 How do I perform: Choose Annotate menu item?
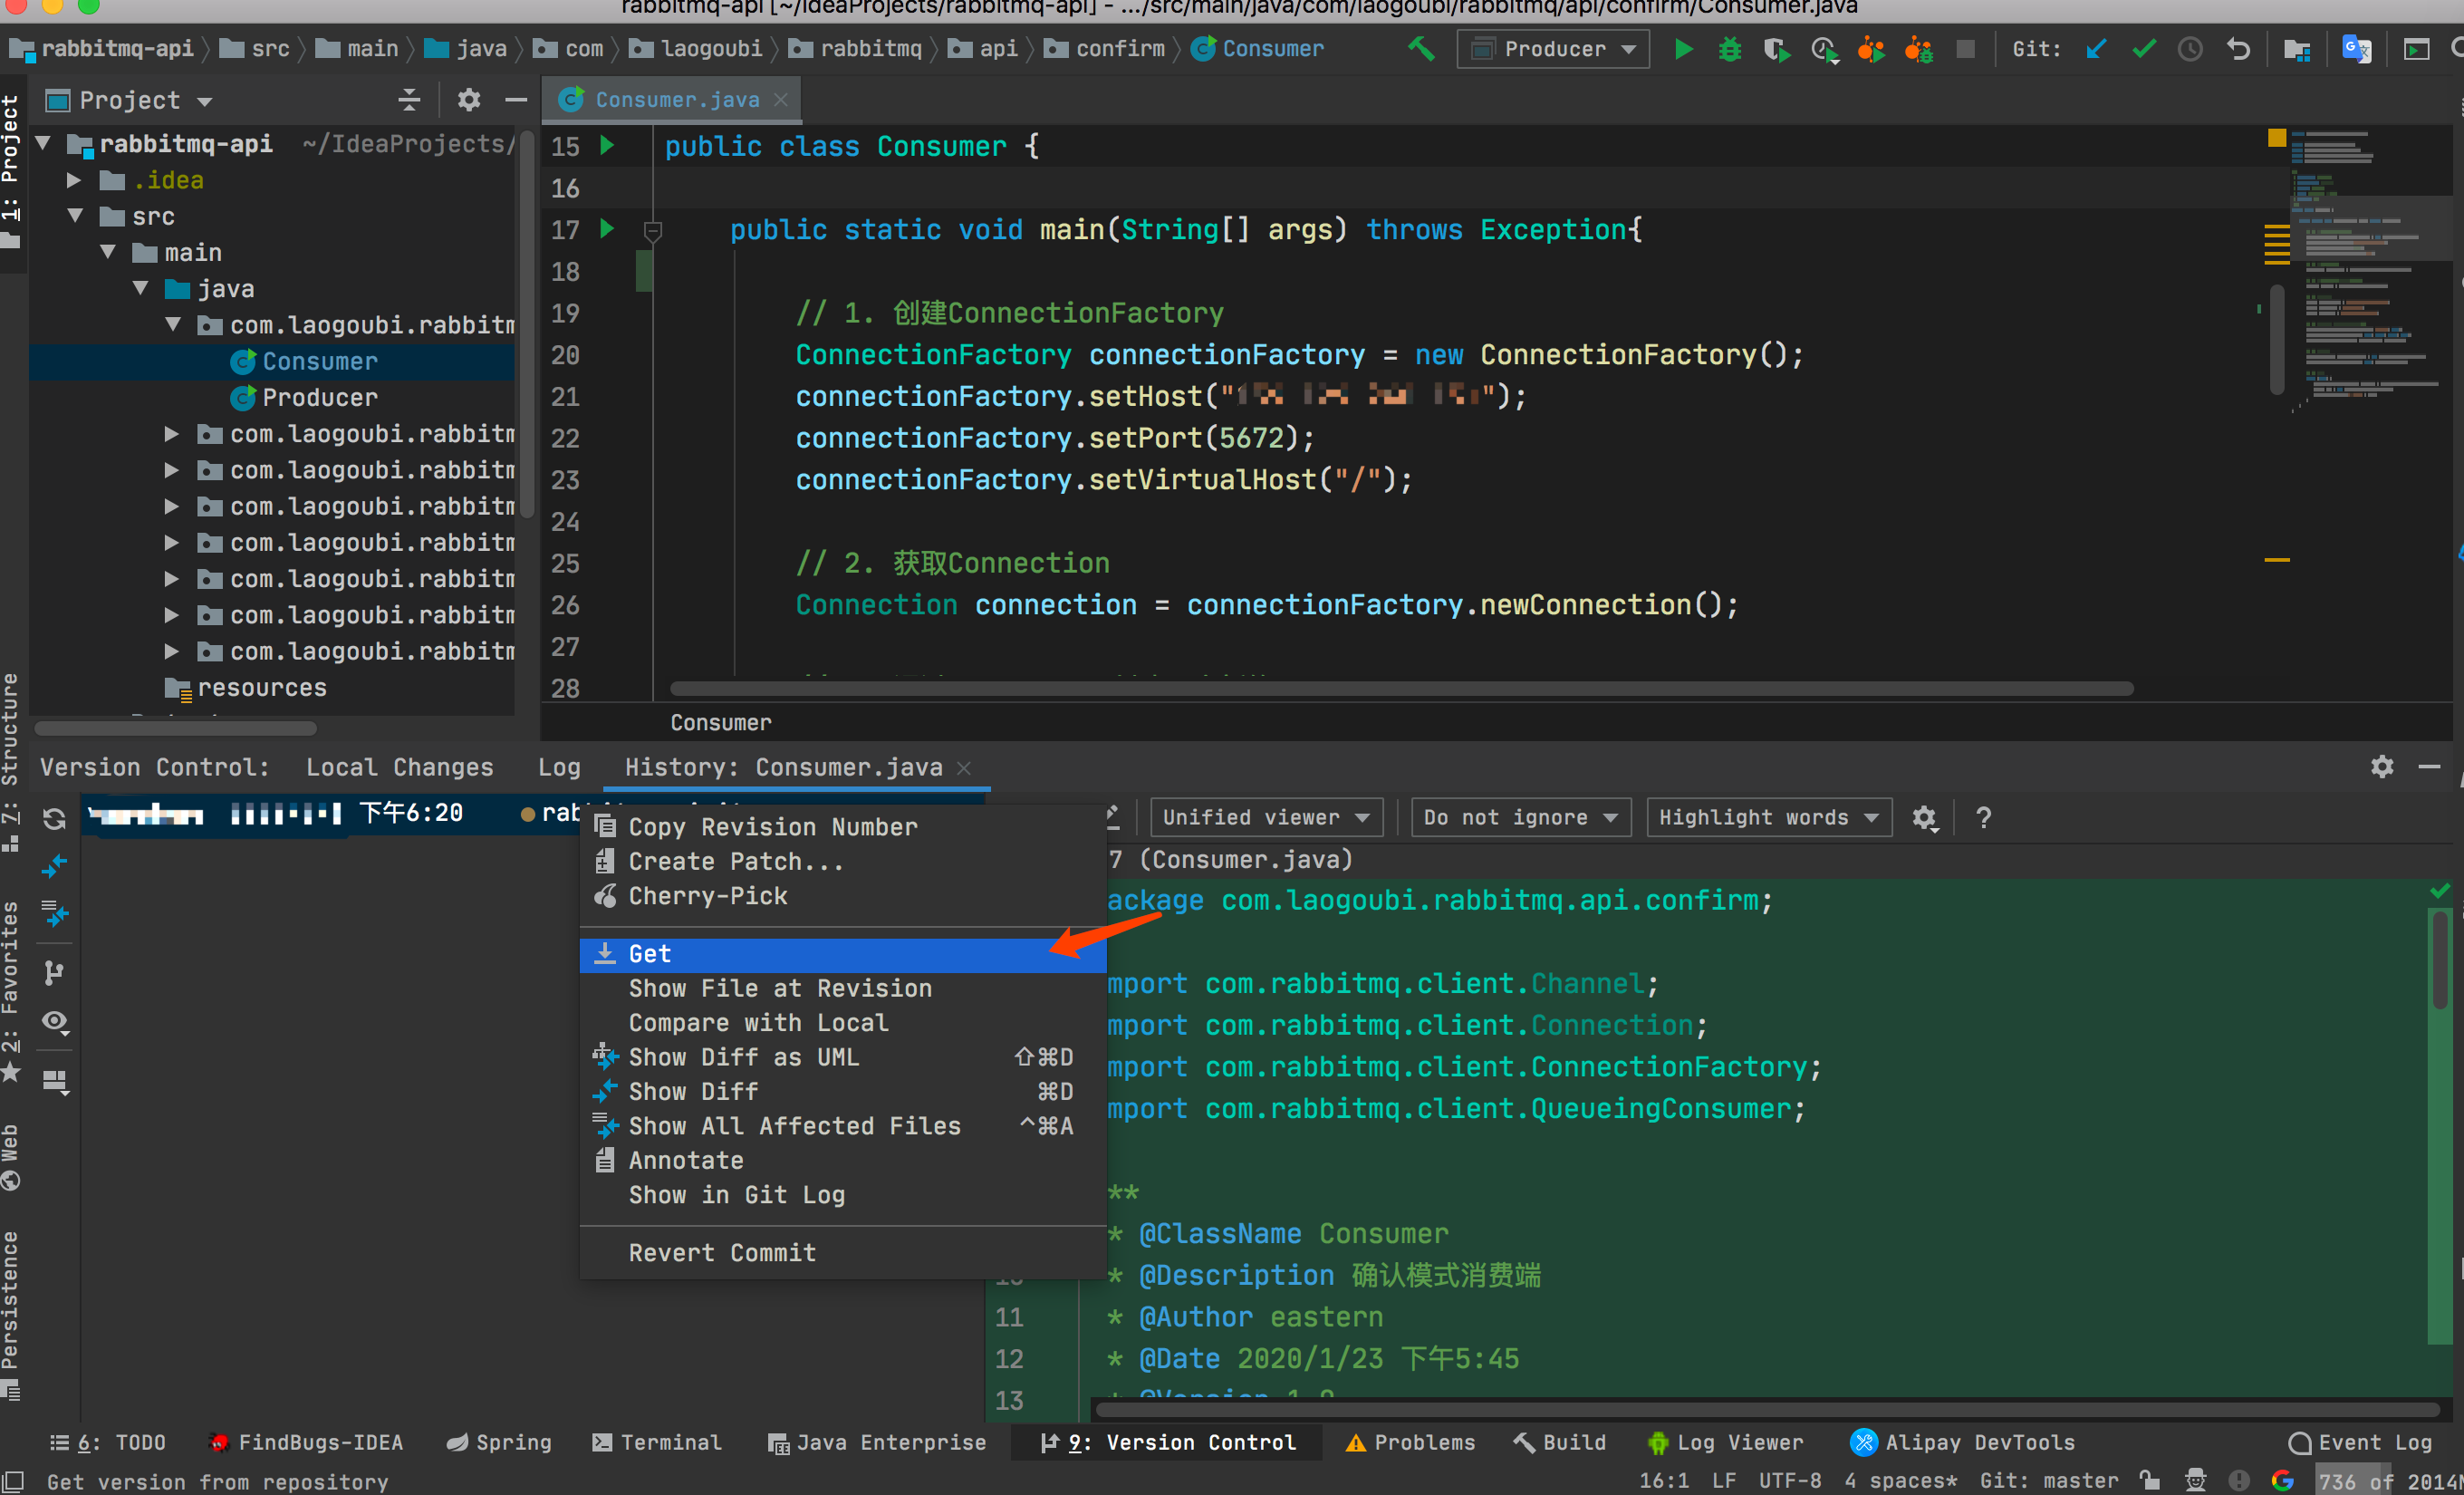(x=843, y=1161)
